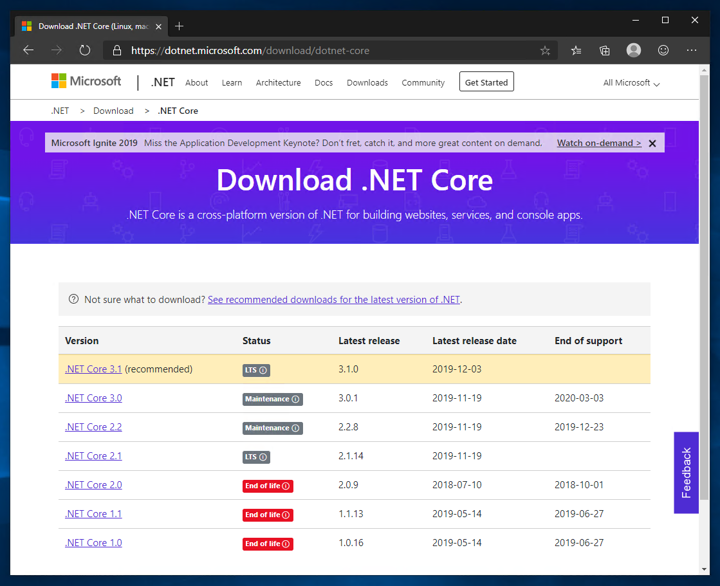
Task: Open browser Settings and more menu
Action: pos(692,50)
